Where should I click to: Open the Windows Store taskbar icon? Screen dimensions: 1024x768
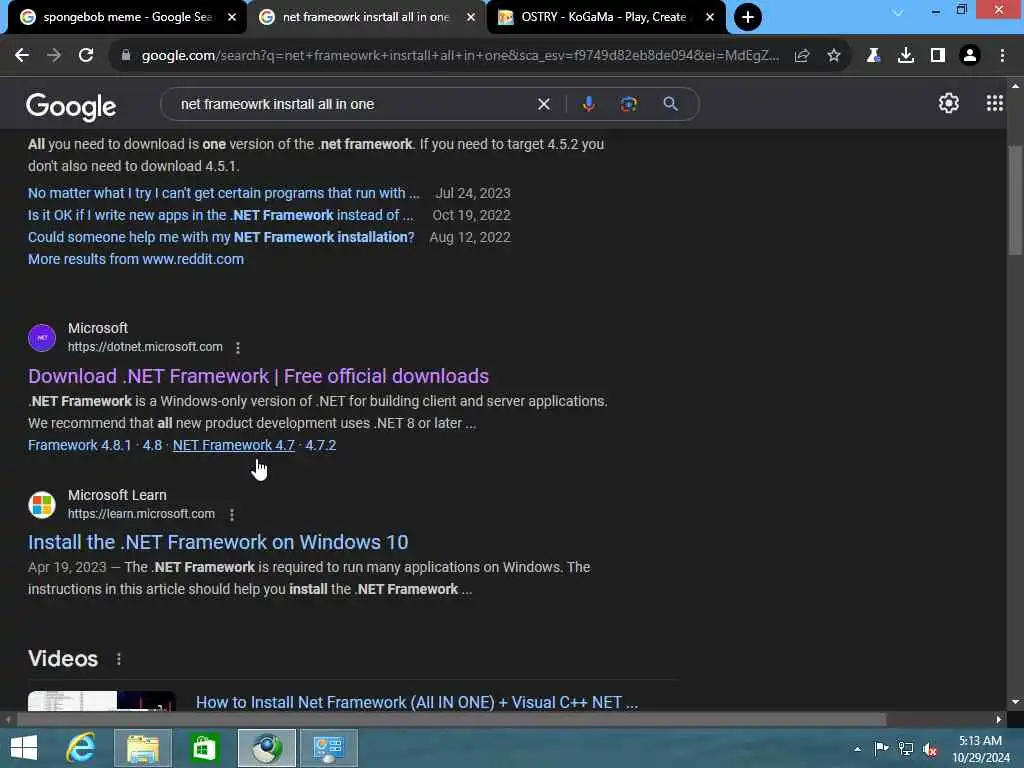point(204,748)
